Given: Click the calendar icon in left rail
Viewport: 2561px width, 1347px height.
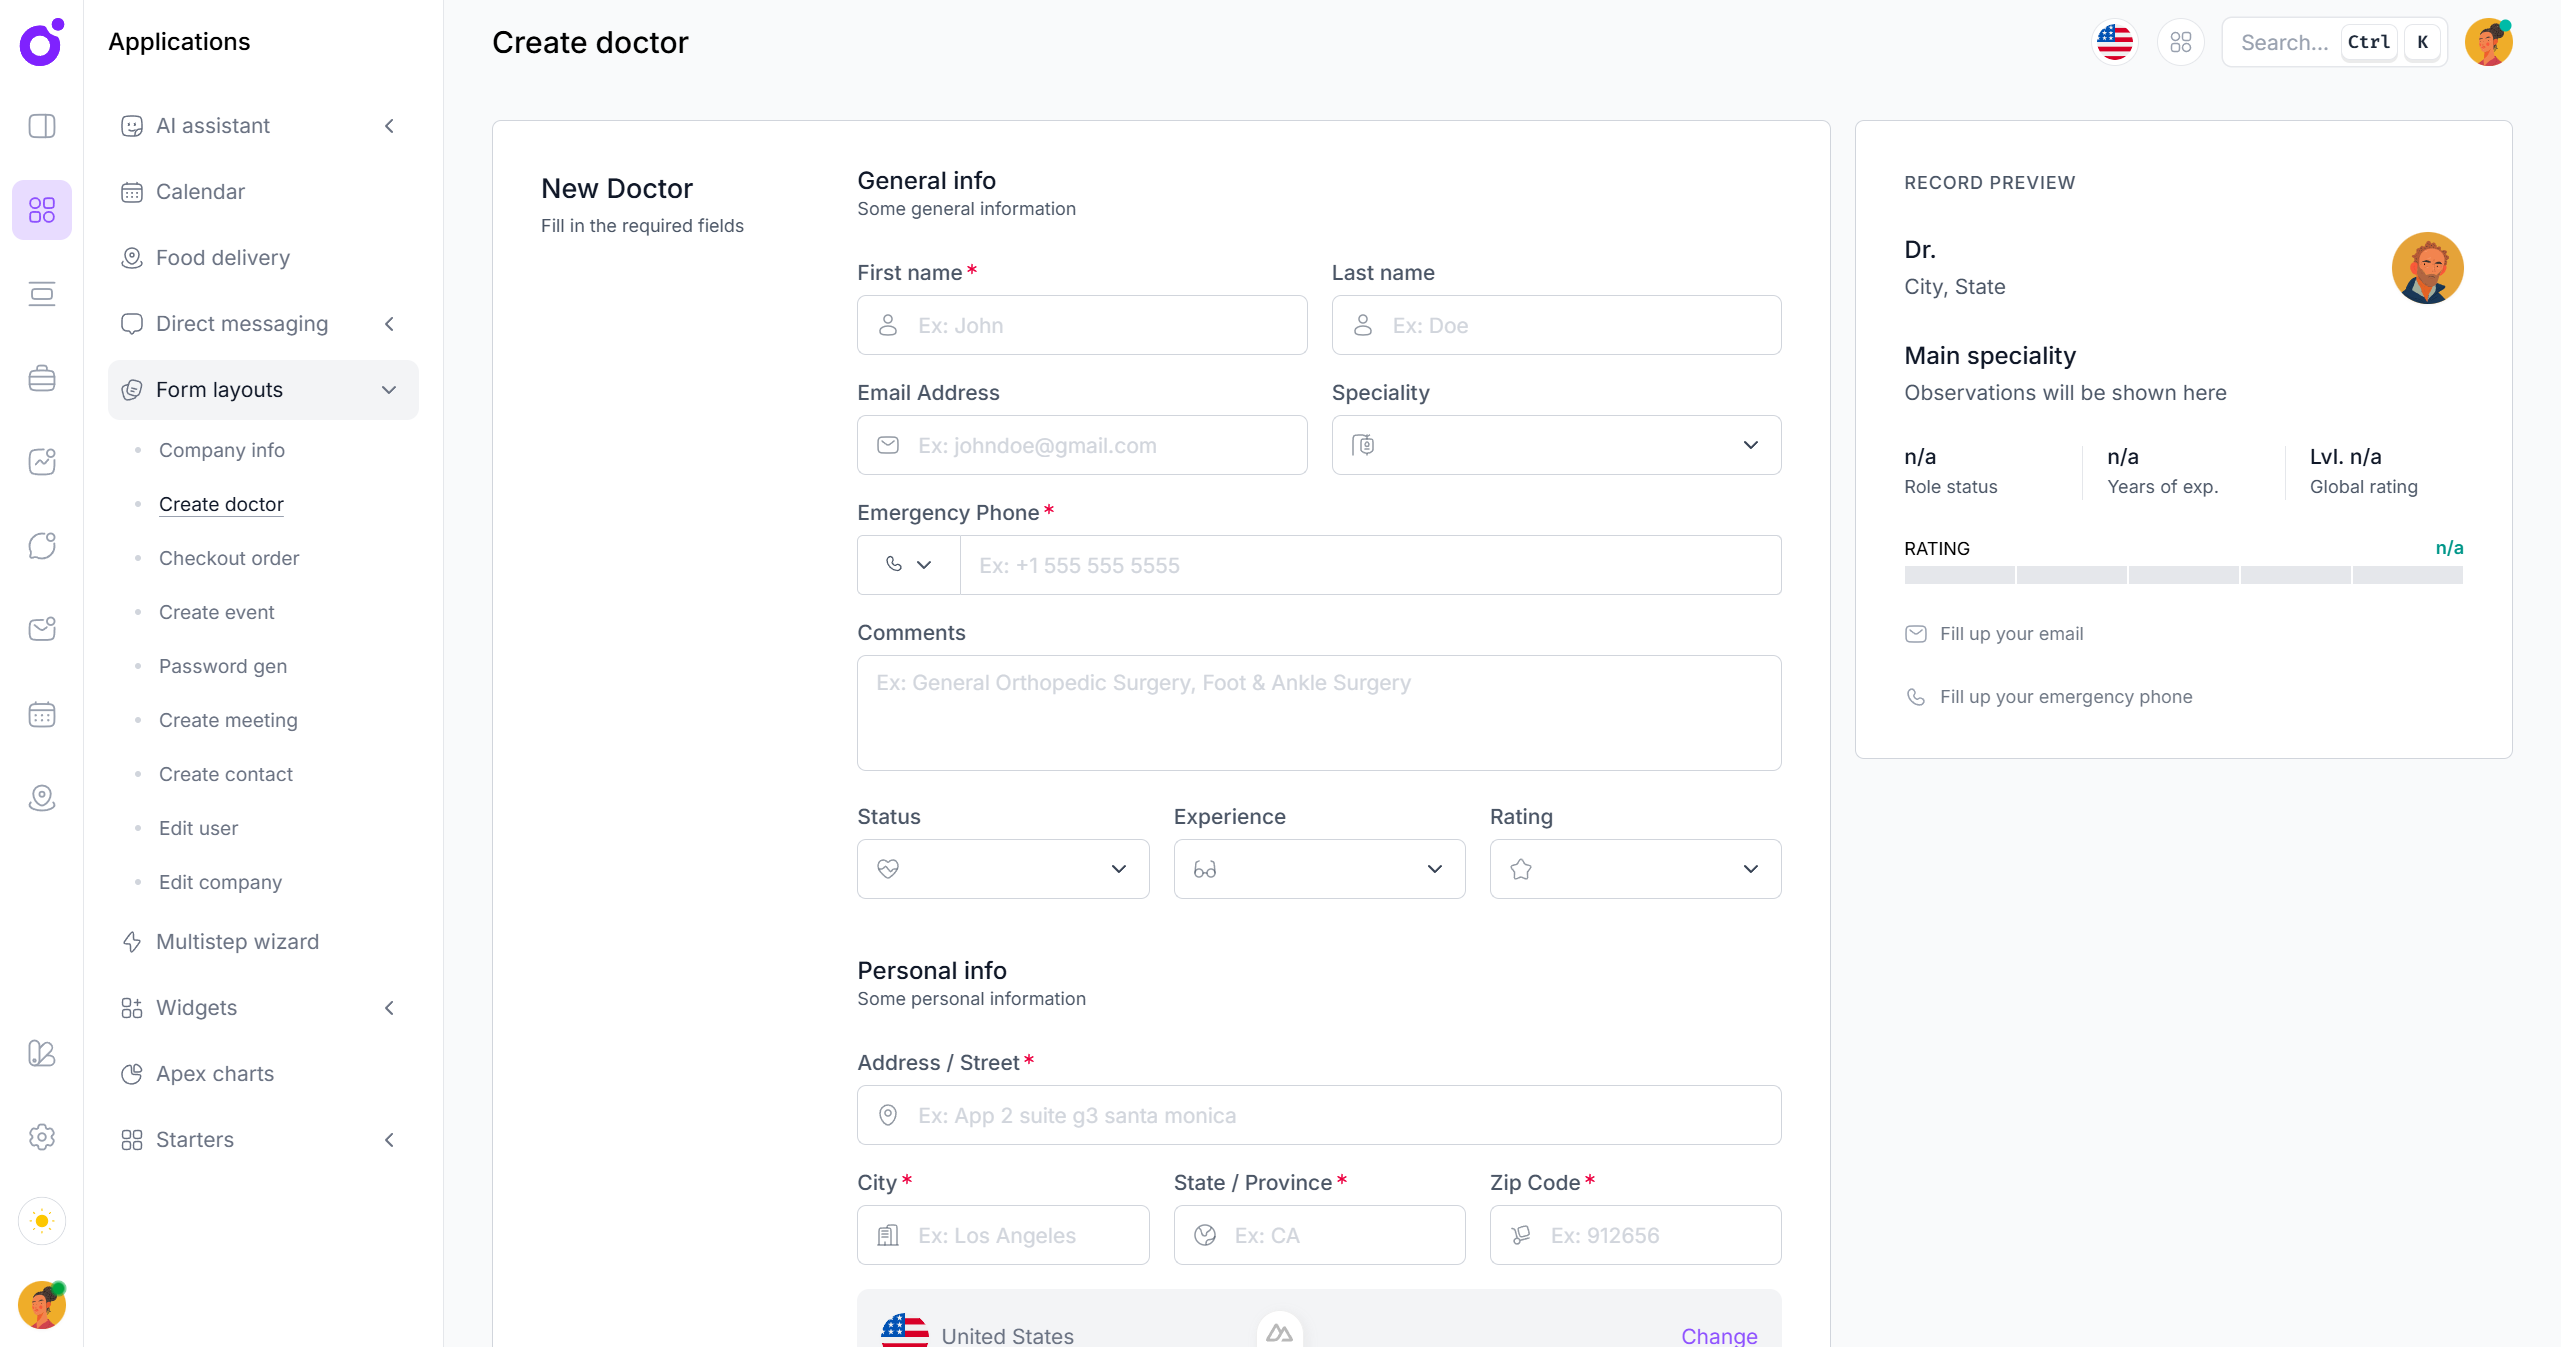Looking at the screenshot, I should pos(42,714).
